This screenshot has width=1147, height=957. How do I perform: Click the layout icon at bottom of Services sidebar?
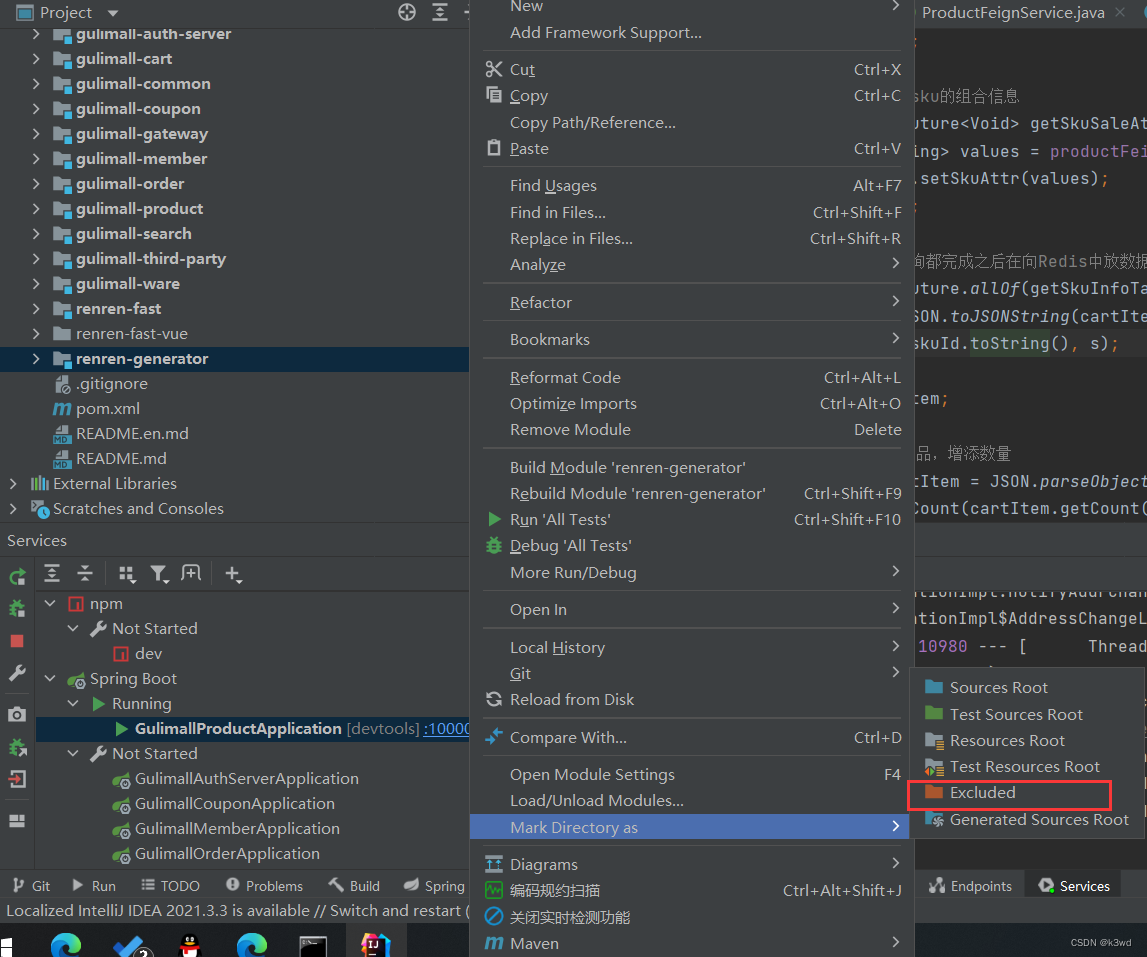(x=17, y=821)
